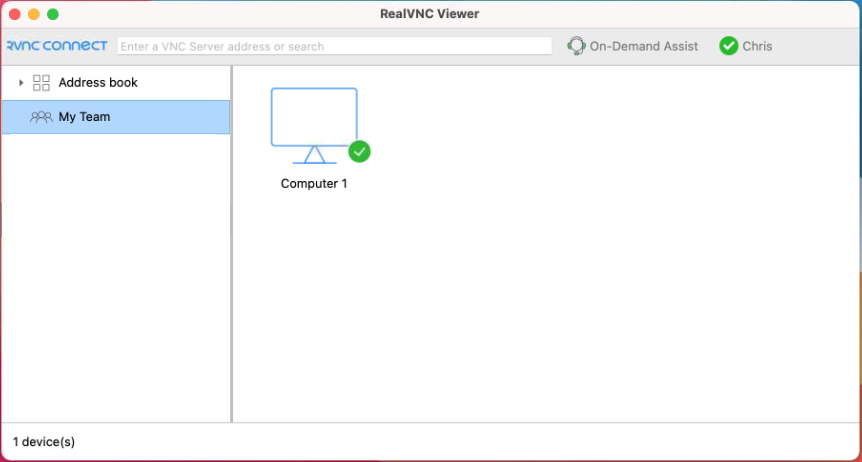Minimize the window with the yellow button

coord(33,14)
